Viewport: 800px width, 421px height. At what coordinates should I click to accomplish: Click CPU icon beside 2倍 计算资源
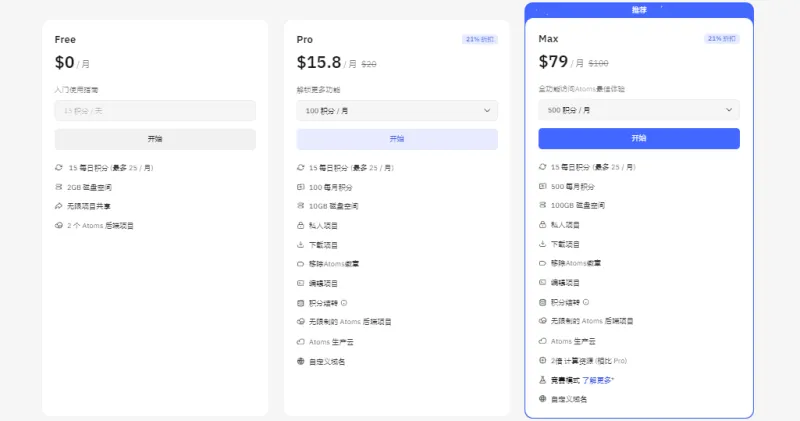click(542, 360)
